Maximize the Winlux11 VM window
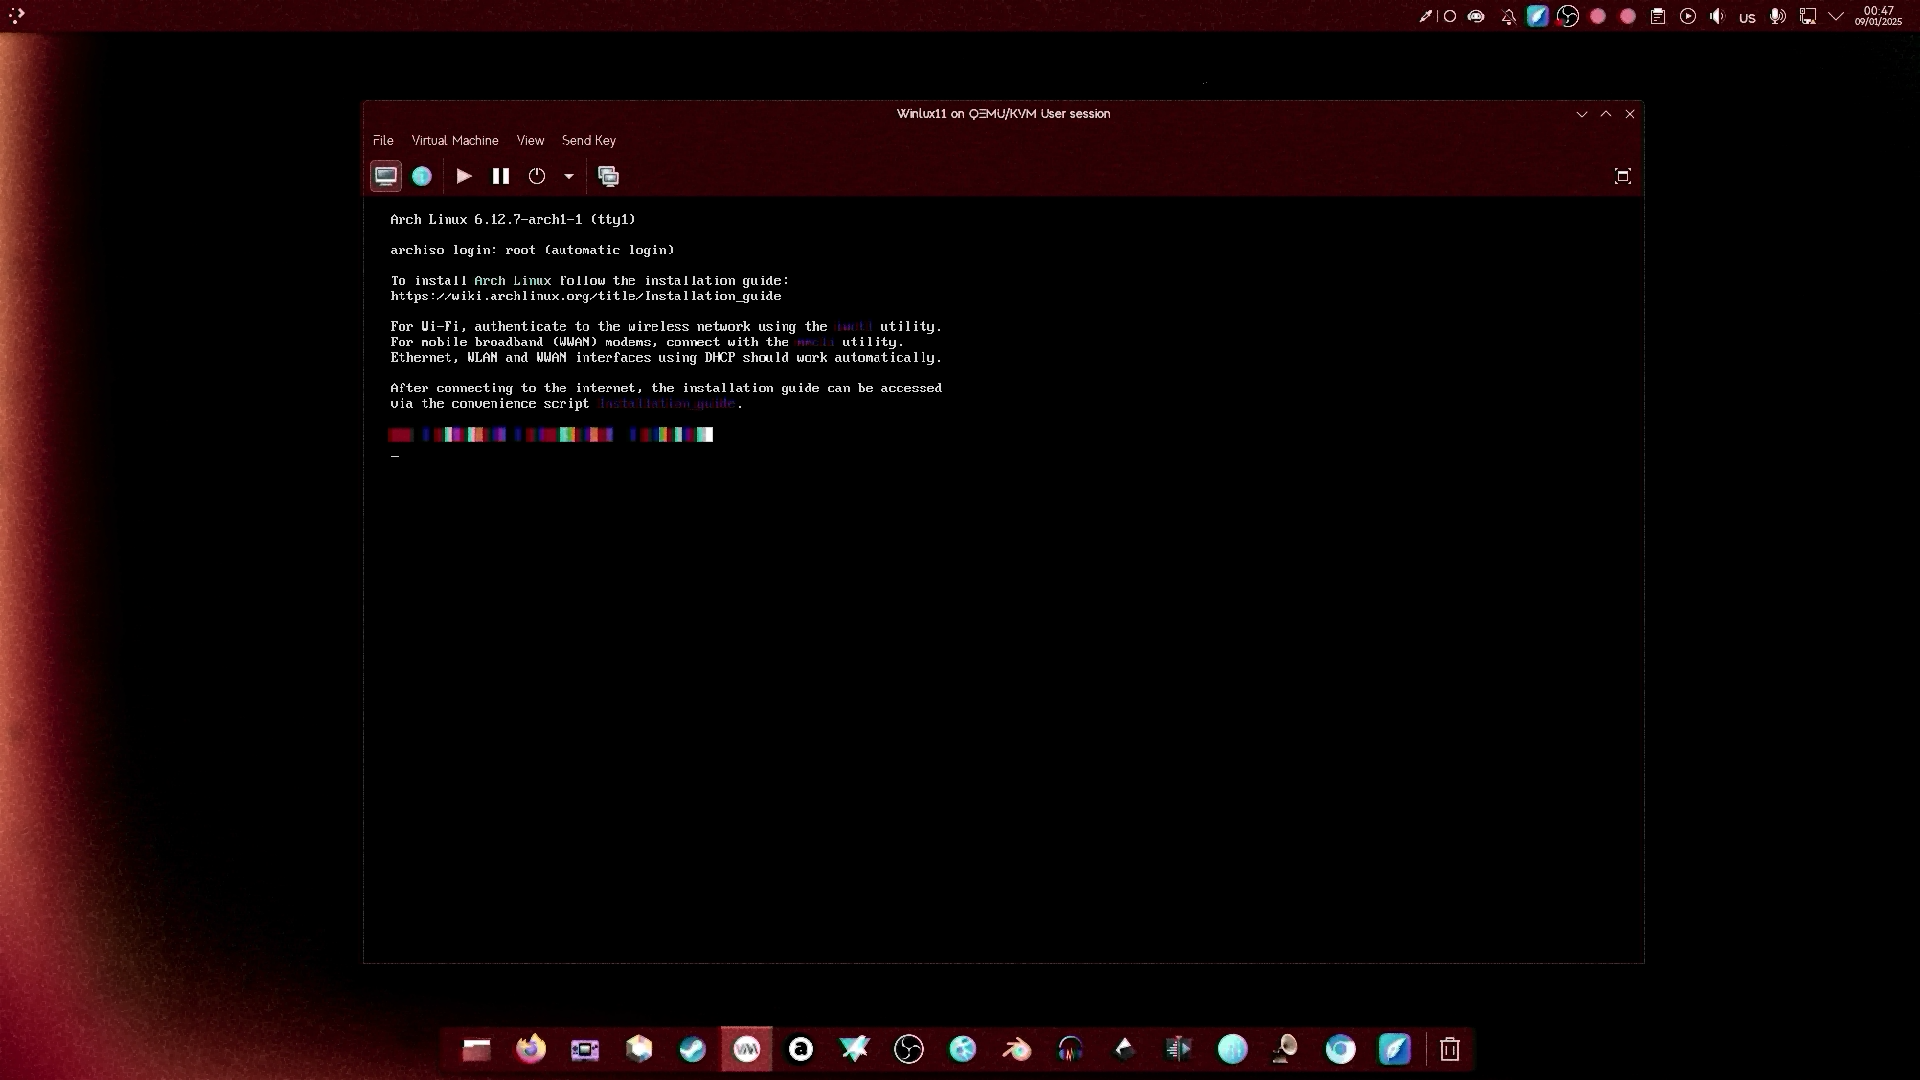The image size is (1920, 1080). click(1606, 114)
